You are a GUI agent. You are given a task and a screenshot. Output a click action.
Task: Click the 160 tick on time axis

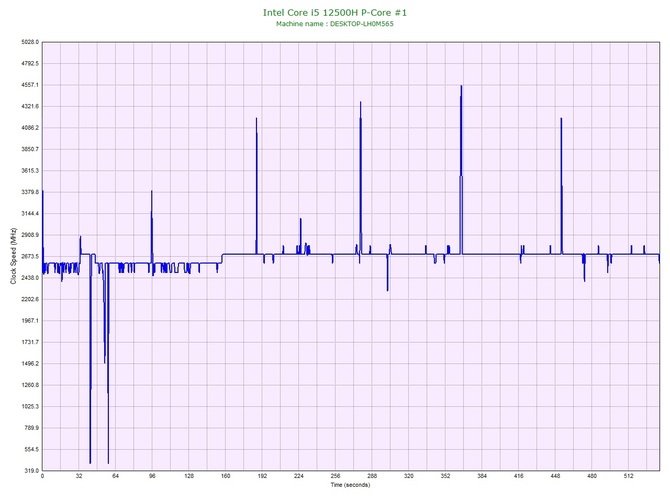tap(226, 476)
